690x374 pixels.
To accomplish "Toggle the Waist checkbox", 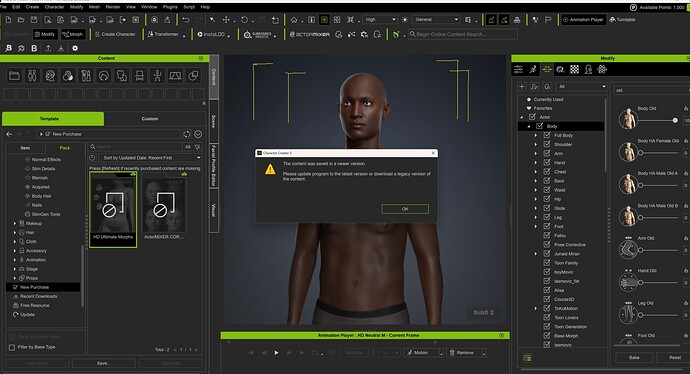I will 547,190.
